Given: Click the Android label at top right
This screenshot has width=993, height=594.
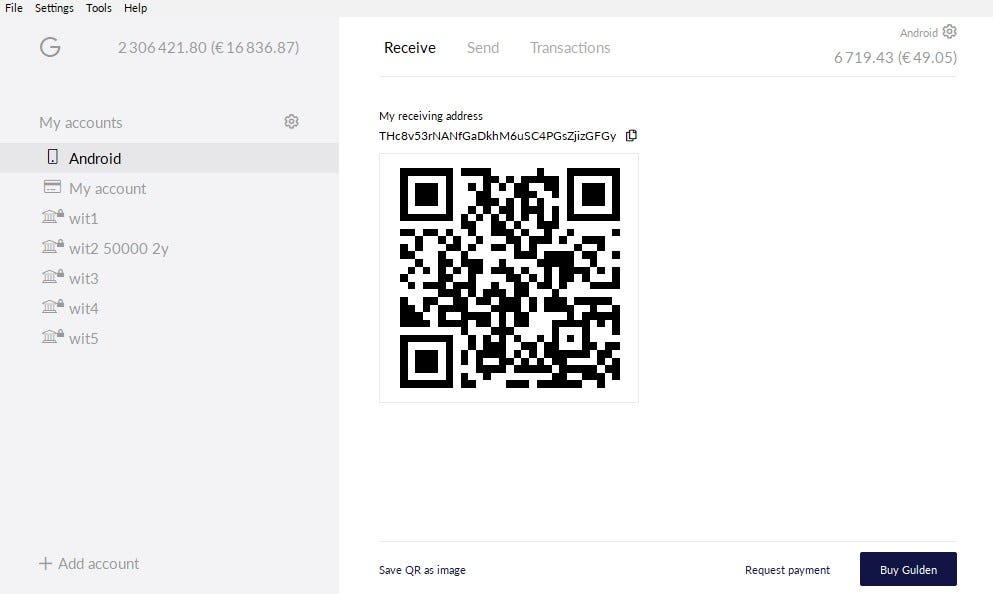Looking at the screenshot, I should [x=918, y=33].
